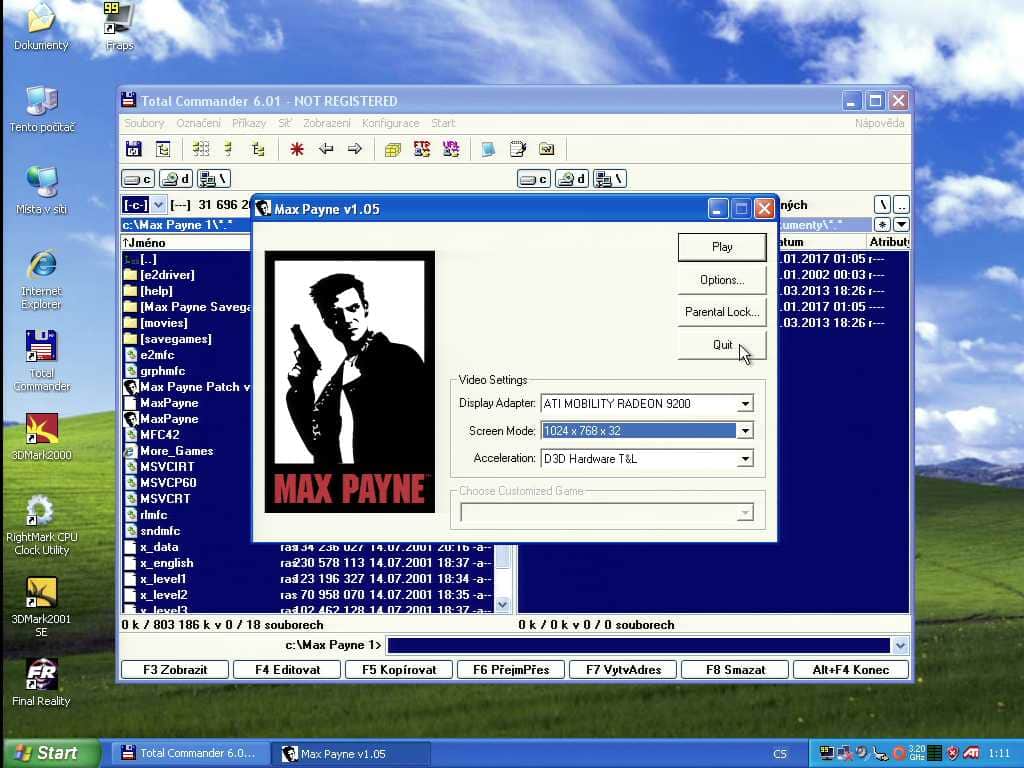Click the rightmost folder toolbar icon
Screen dimensions: 1024x768
pyautogui.click(x=547, y=149)
